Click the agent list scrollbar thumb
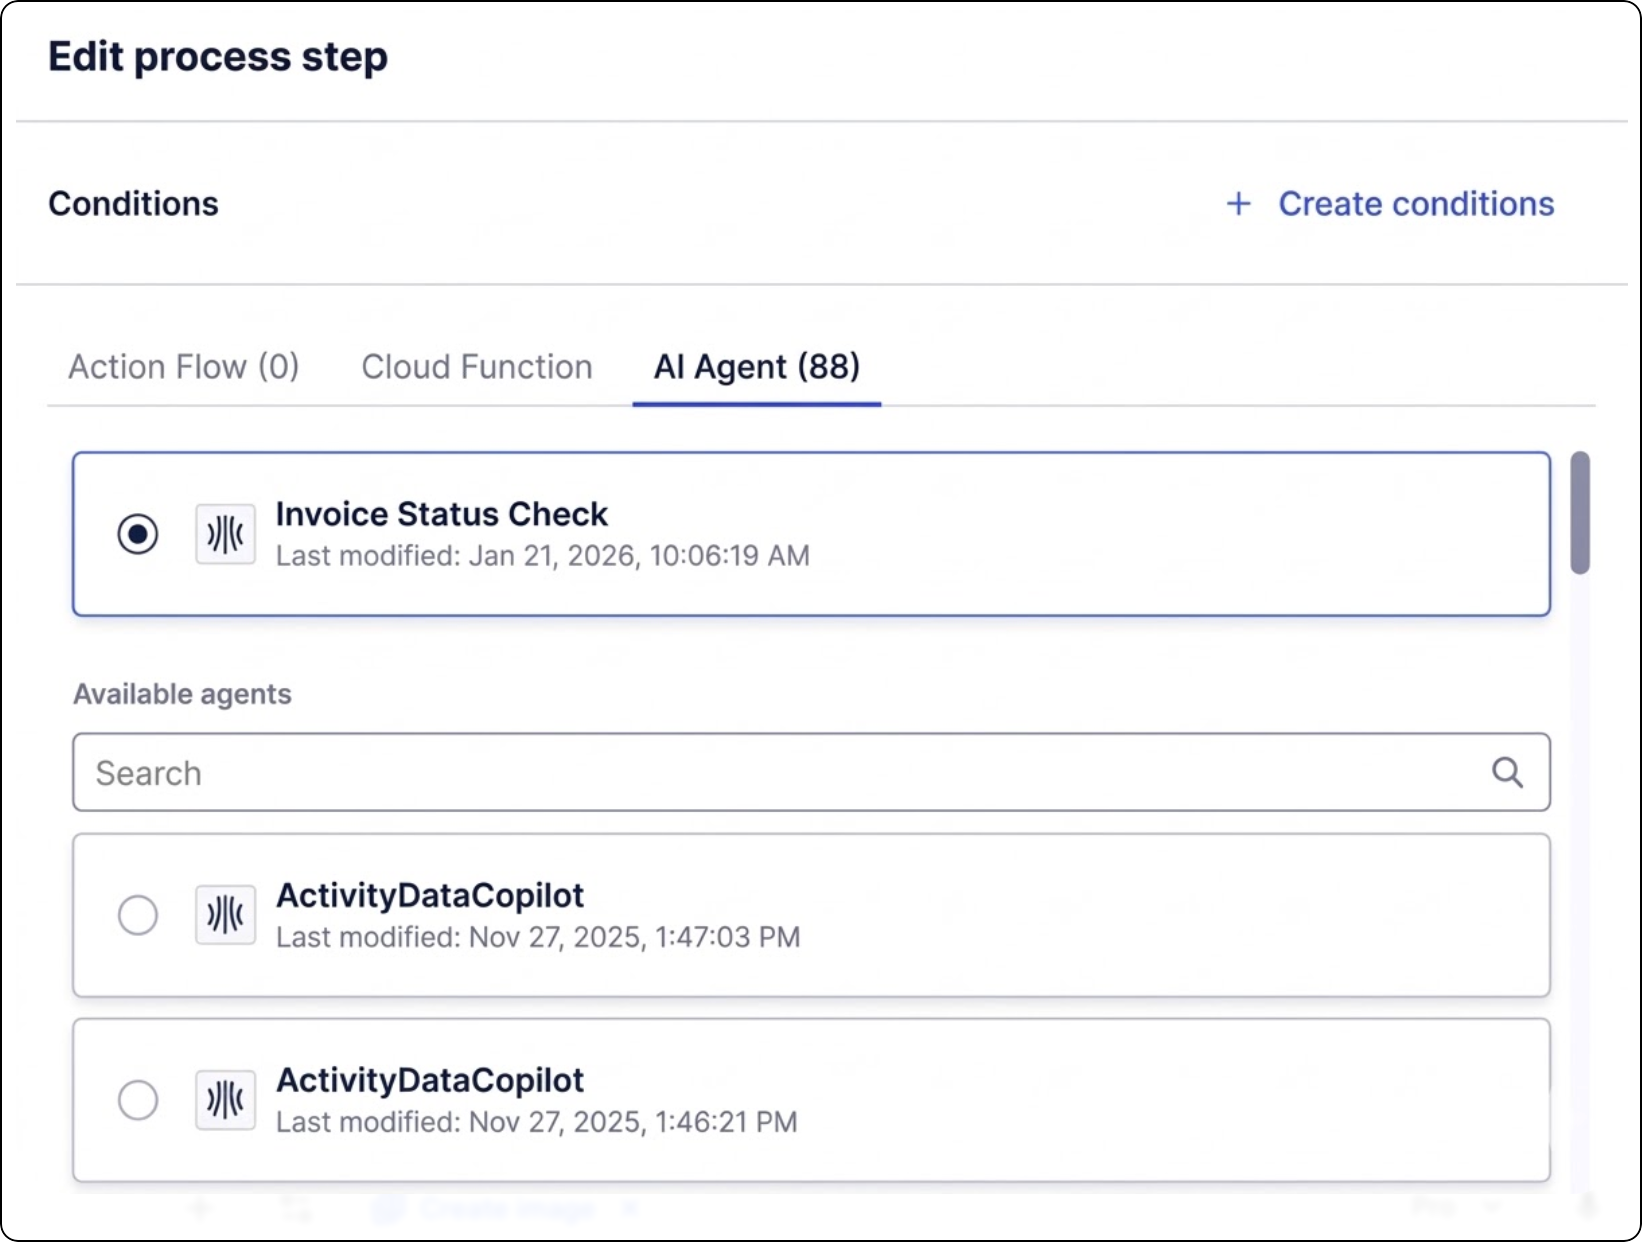 [1580, 513]
